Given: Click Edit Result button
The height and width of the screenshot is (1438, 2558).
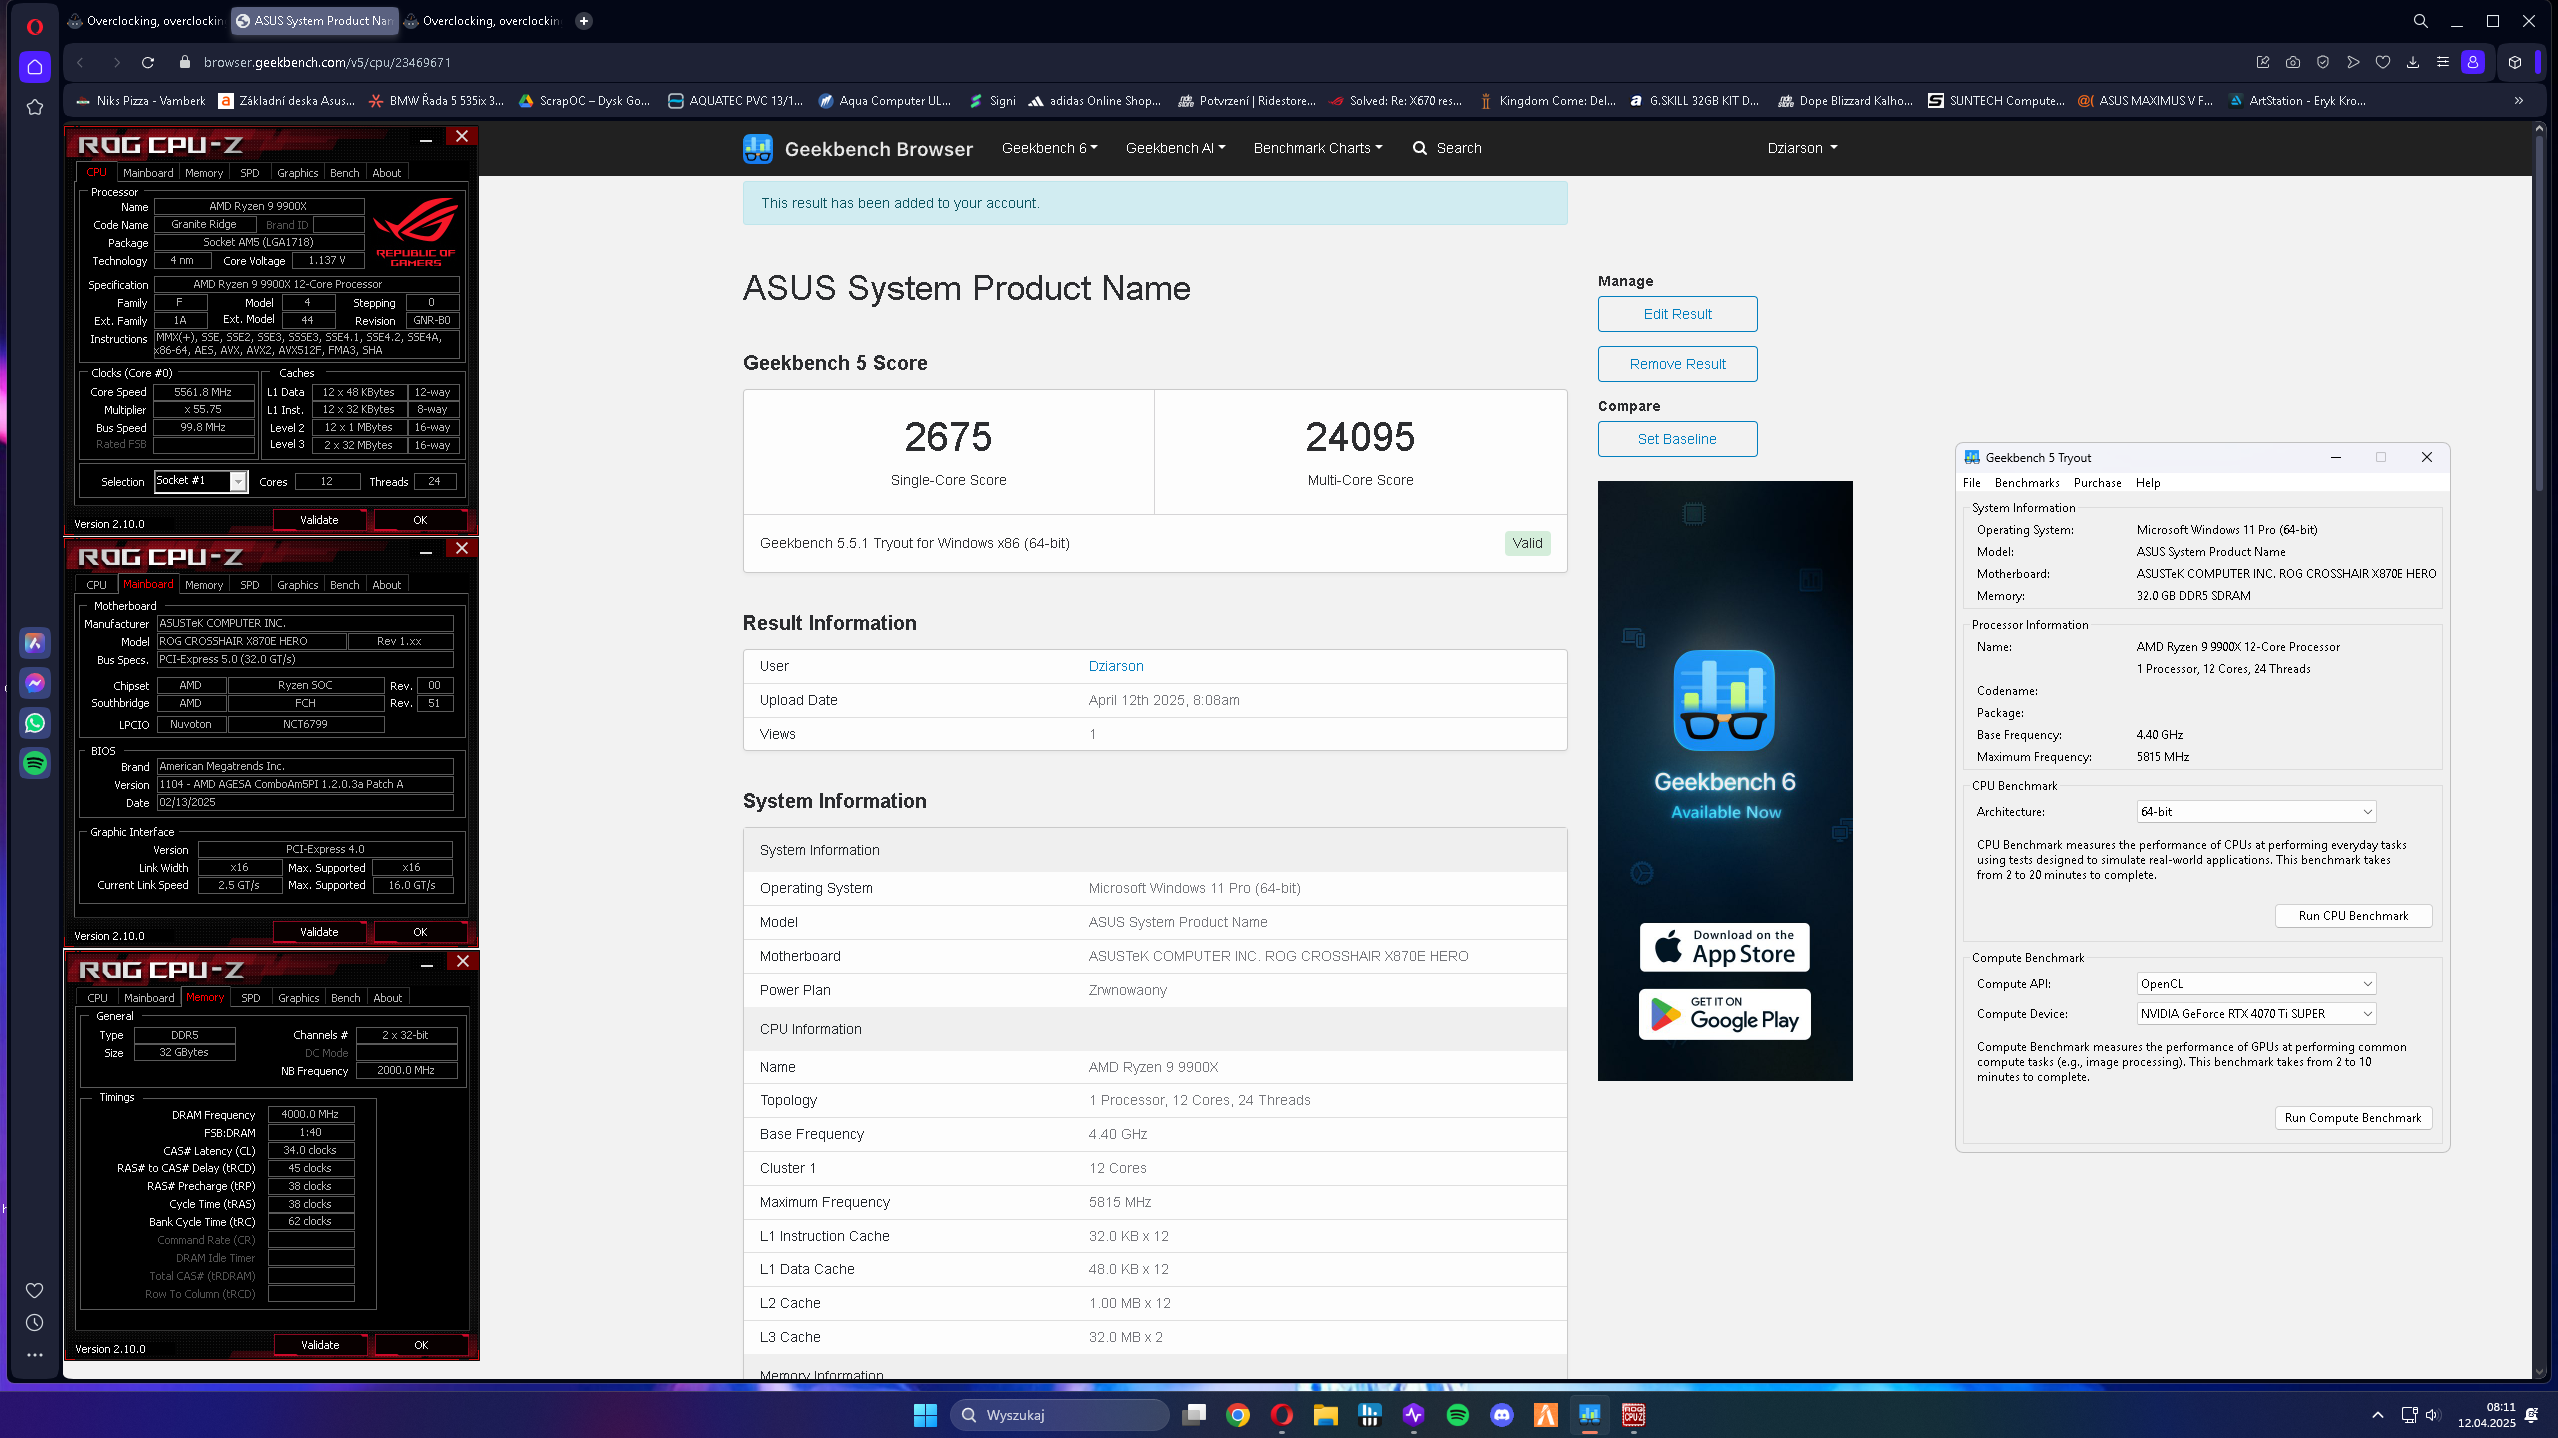Looking at the screenshot, I should pos(1677,314).
